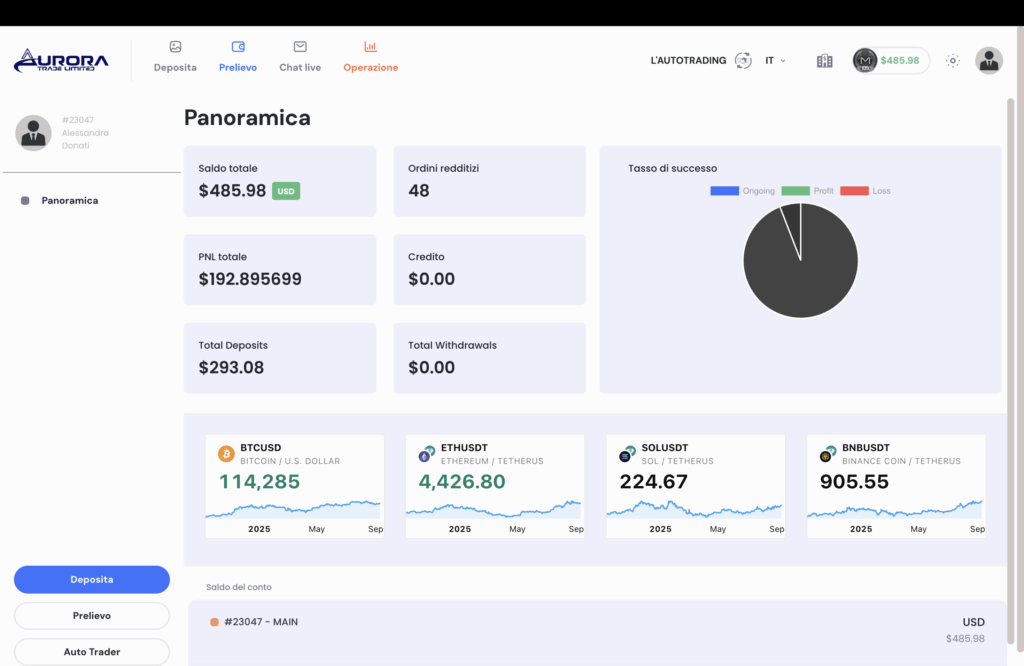Click the profile avatar in top right
Image resolution: width=1024 pixels, height=666 pixels.
pyautogui.click(x=988, y=61)
